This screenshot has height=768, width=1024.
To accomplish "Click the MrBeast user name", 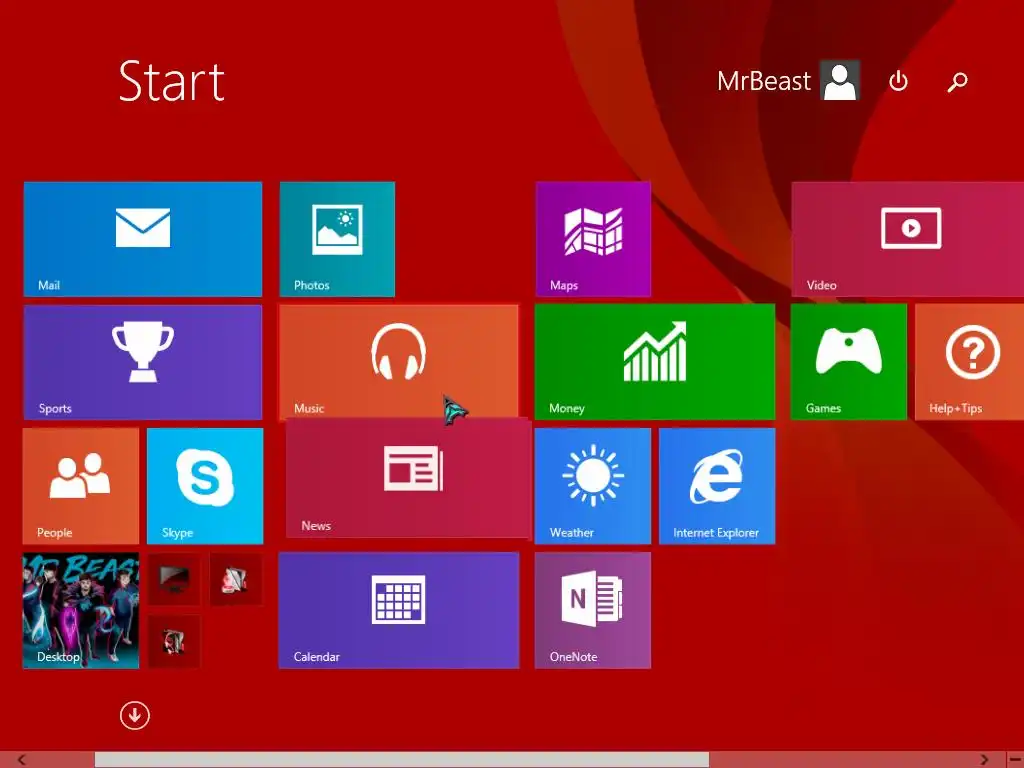I will [763, 81].
